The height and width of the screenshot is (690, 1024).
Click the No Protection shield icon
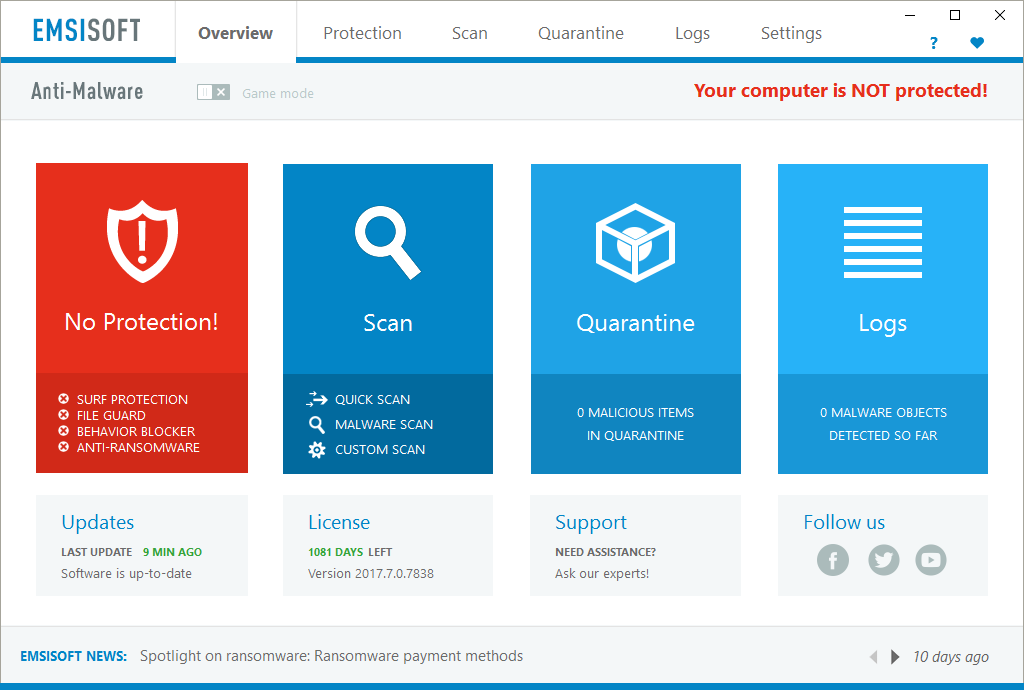coord(142,242)
